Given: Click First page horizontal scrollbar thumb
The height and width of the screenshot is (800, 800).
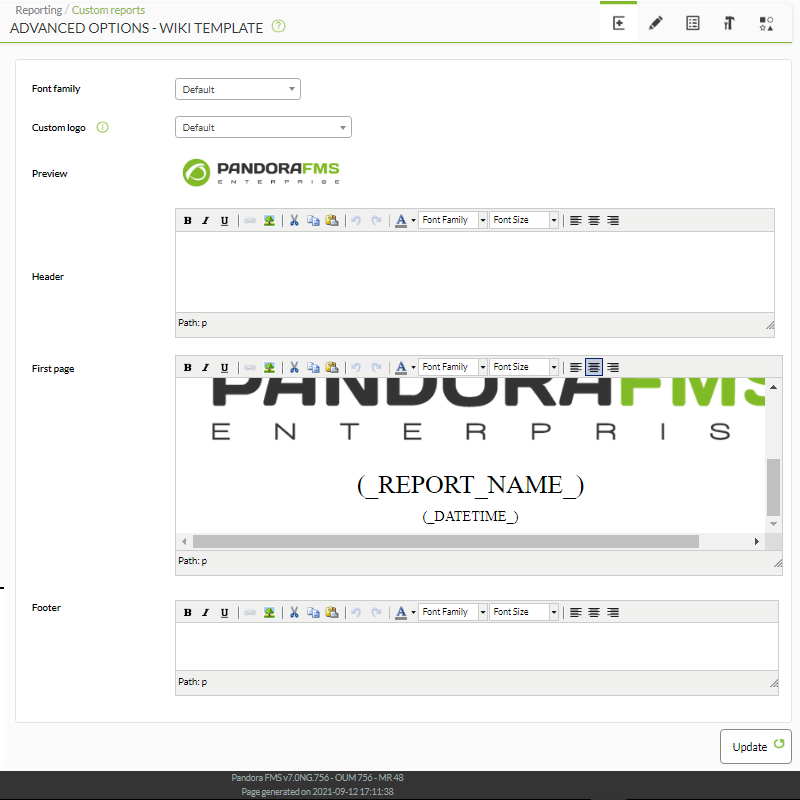Looking at the screenshot, I should [x=446, y=541].
